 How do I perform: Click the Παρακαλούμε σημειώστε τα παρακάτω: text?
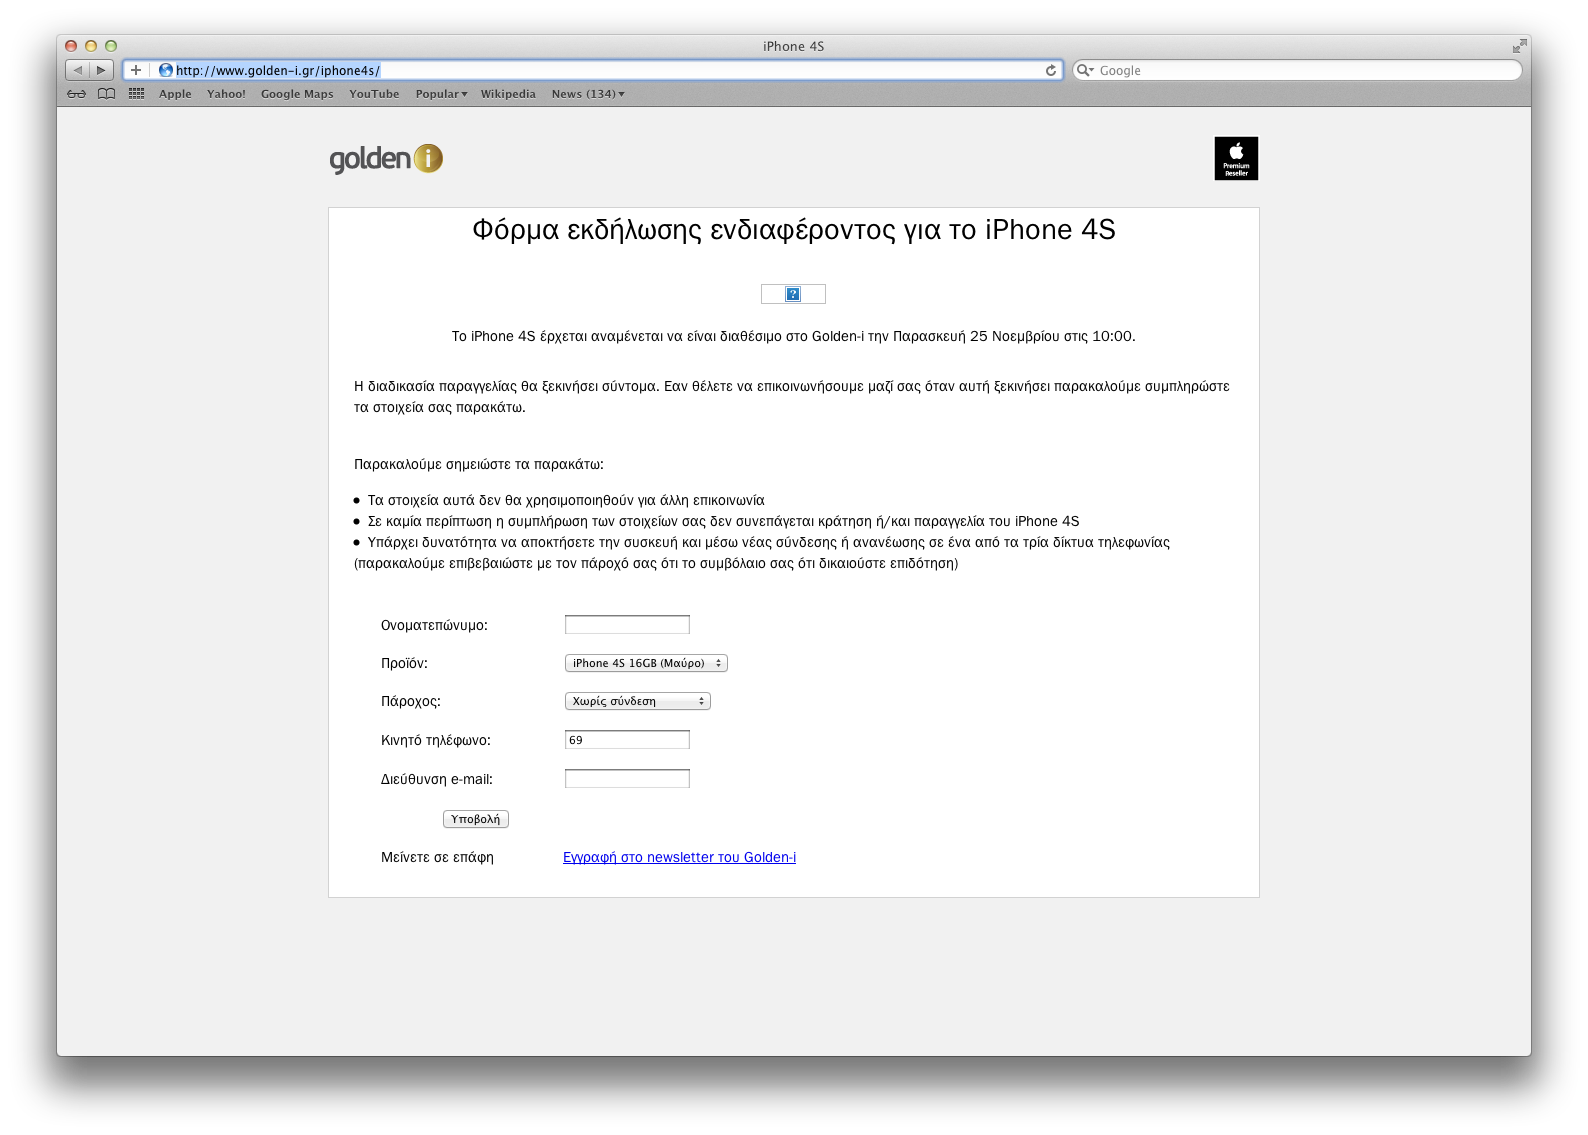(x=479, y=464)
